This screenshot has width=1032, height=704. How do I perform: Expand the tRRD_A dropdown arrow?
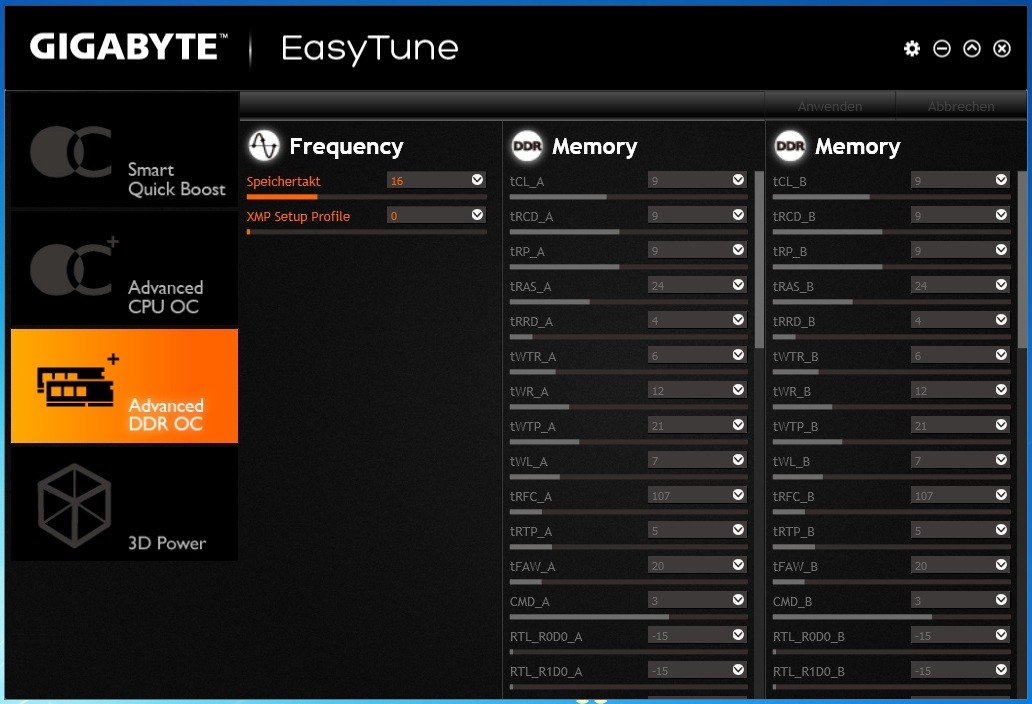click(x=738, y=319)
